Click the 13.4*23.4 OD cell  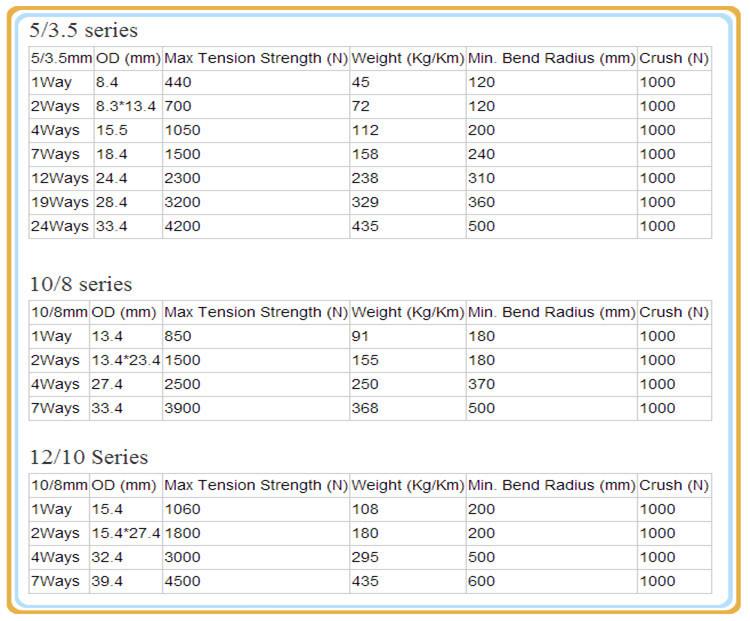[x=126, y=360]
